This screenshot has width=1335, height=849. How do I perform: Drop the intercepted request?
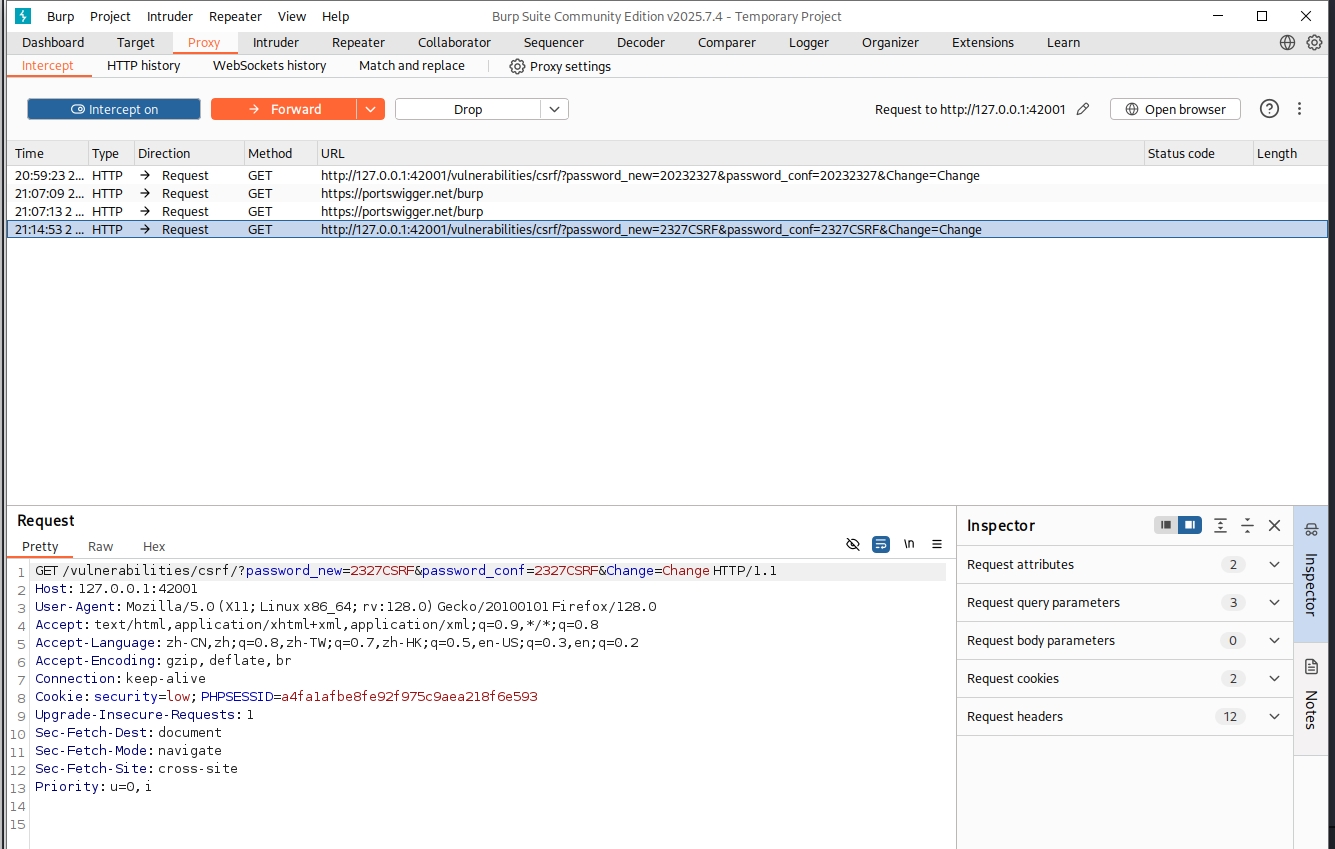[468, 109]
